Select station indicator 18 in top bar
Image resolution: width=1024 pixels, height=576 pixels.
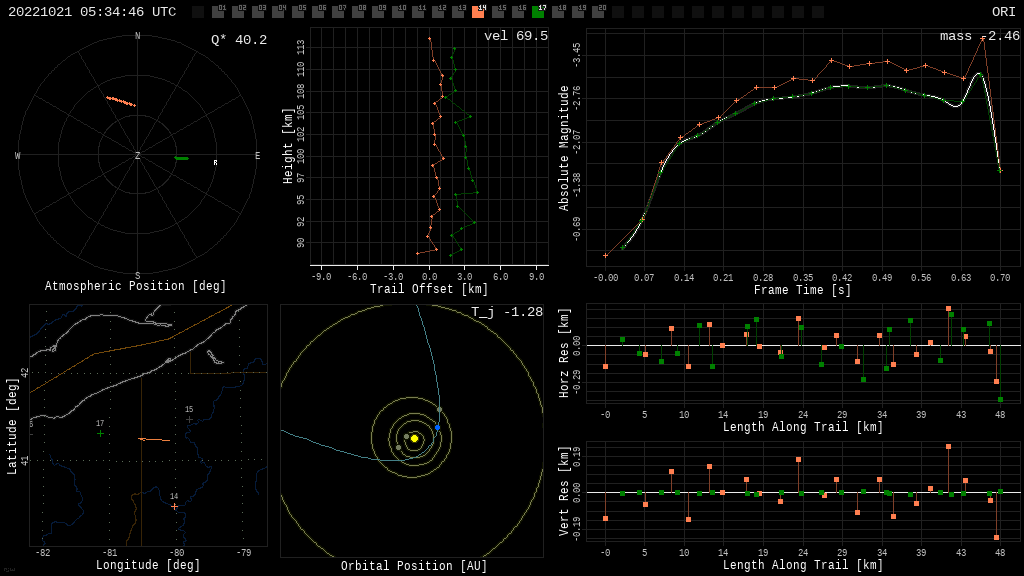(x=558, y=11)
